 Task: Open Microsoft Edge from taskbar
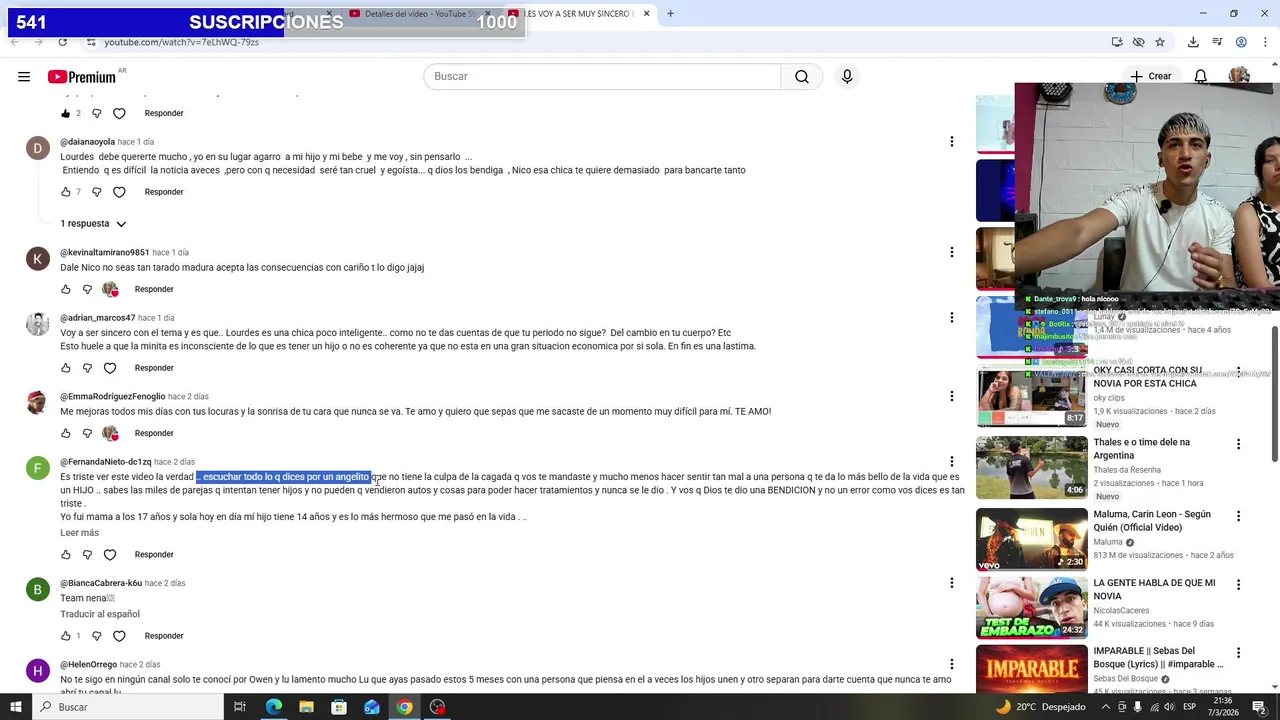point(274,707)
